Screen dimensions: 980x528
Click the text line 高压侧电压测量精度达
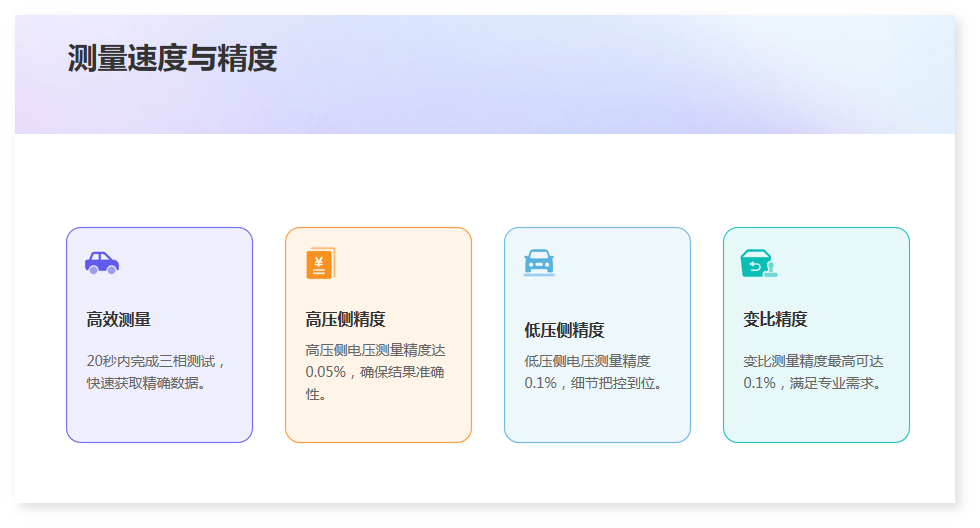click(x=375, y=350)
